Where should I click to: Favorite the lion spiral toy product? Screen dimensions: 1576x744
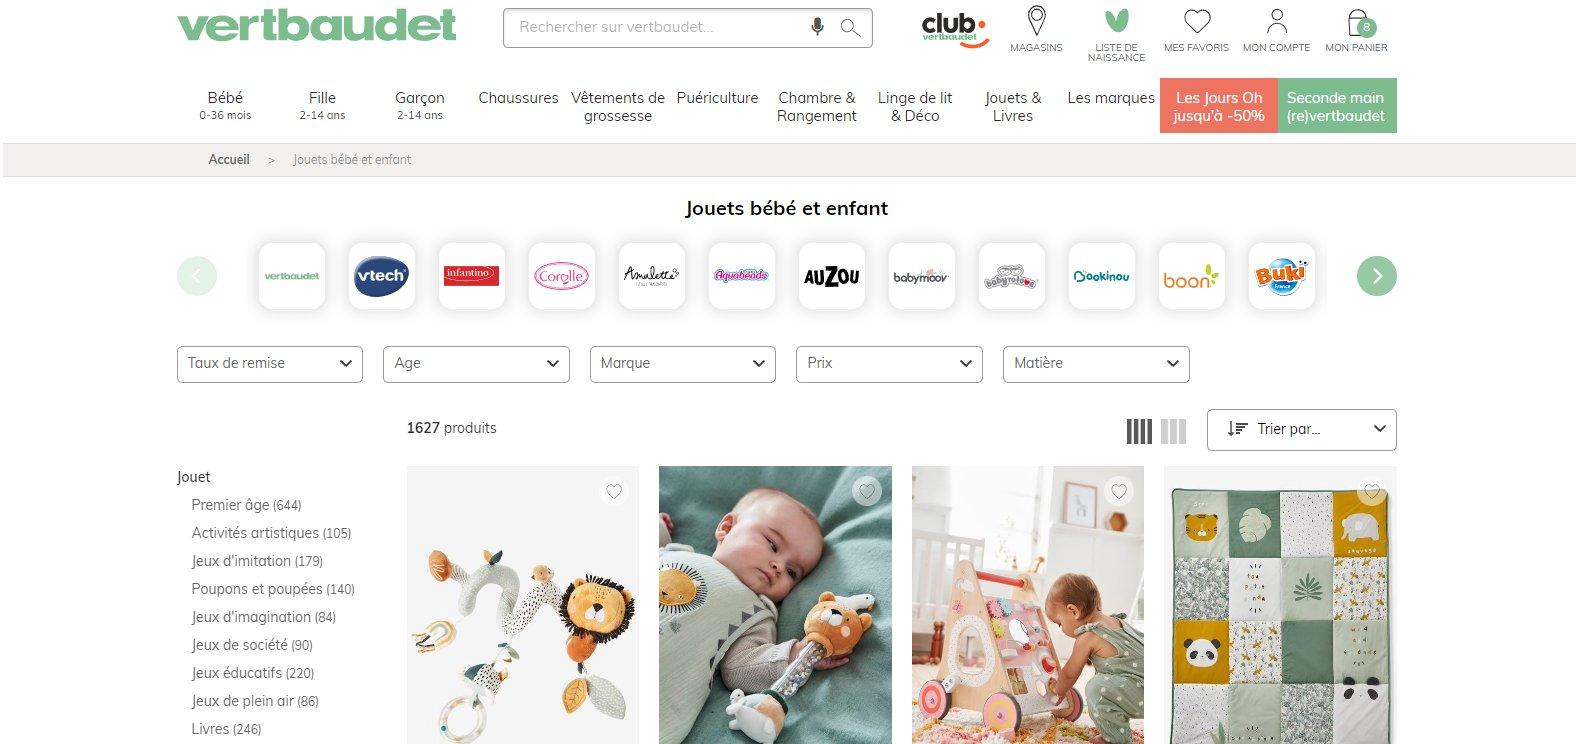tap(614, 491)
